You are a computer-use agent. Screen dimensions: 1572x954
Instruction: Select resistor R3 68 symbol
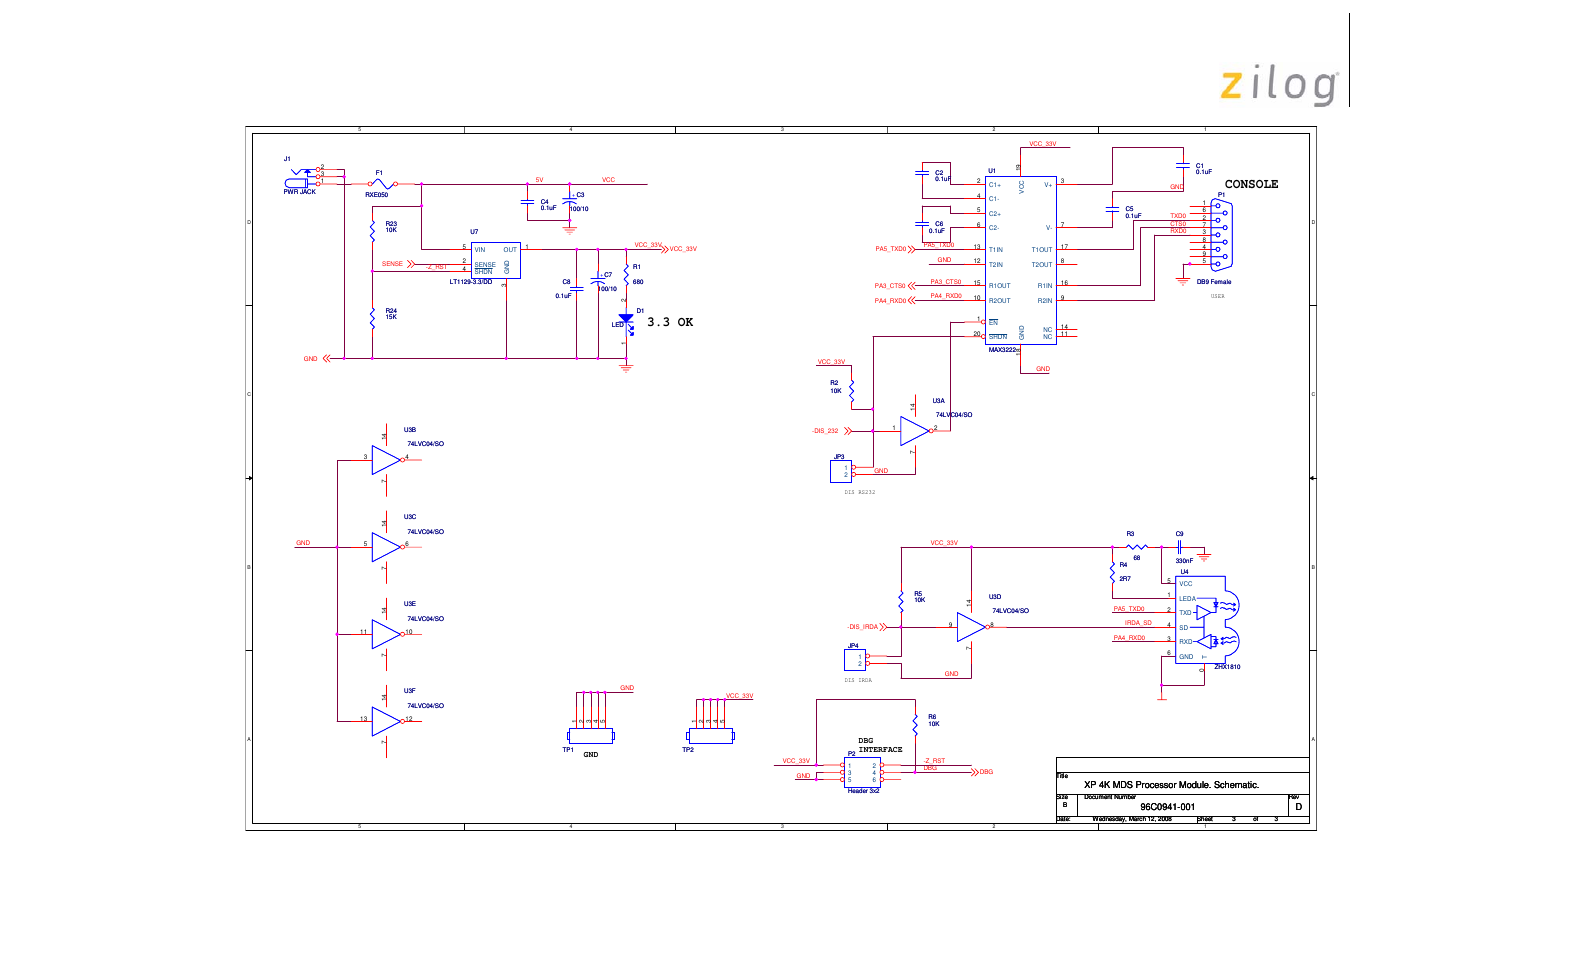(1137, 547)
